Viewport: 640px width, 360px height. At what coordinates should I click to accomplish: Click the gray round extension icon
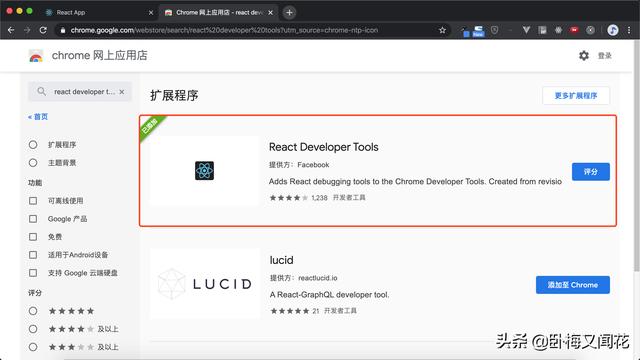pyautogui.click(x=590, y=30)
